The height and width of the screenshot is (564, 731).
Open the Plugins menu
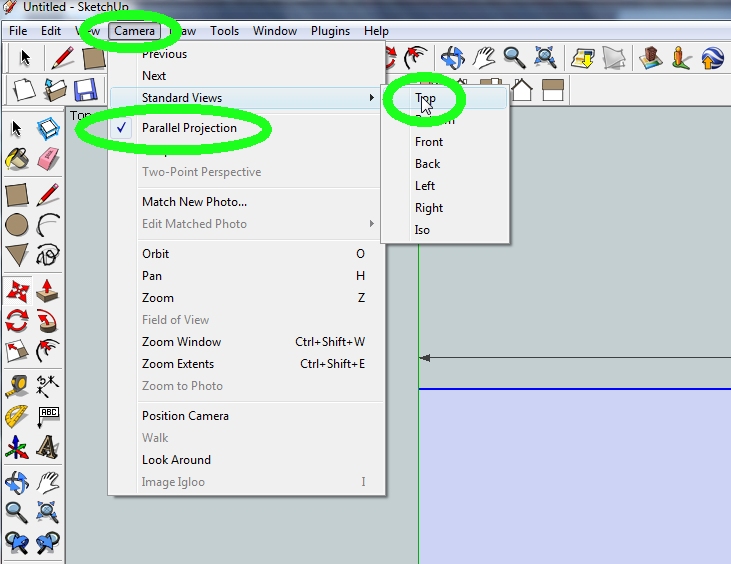tap(330, 31)
